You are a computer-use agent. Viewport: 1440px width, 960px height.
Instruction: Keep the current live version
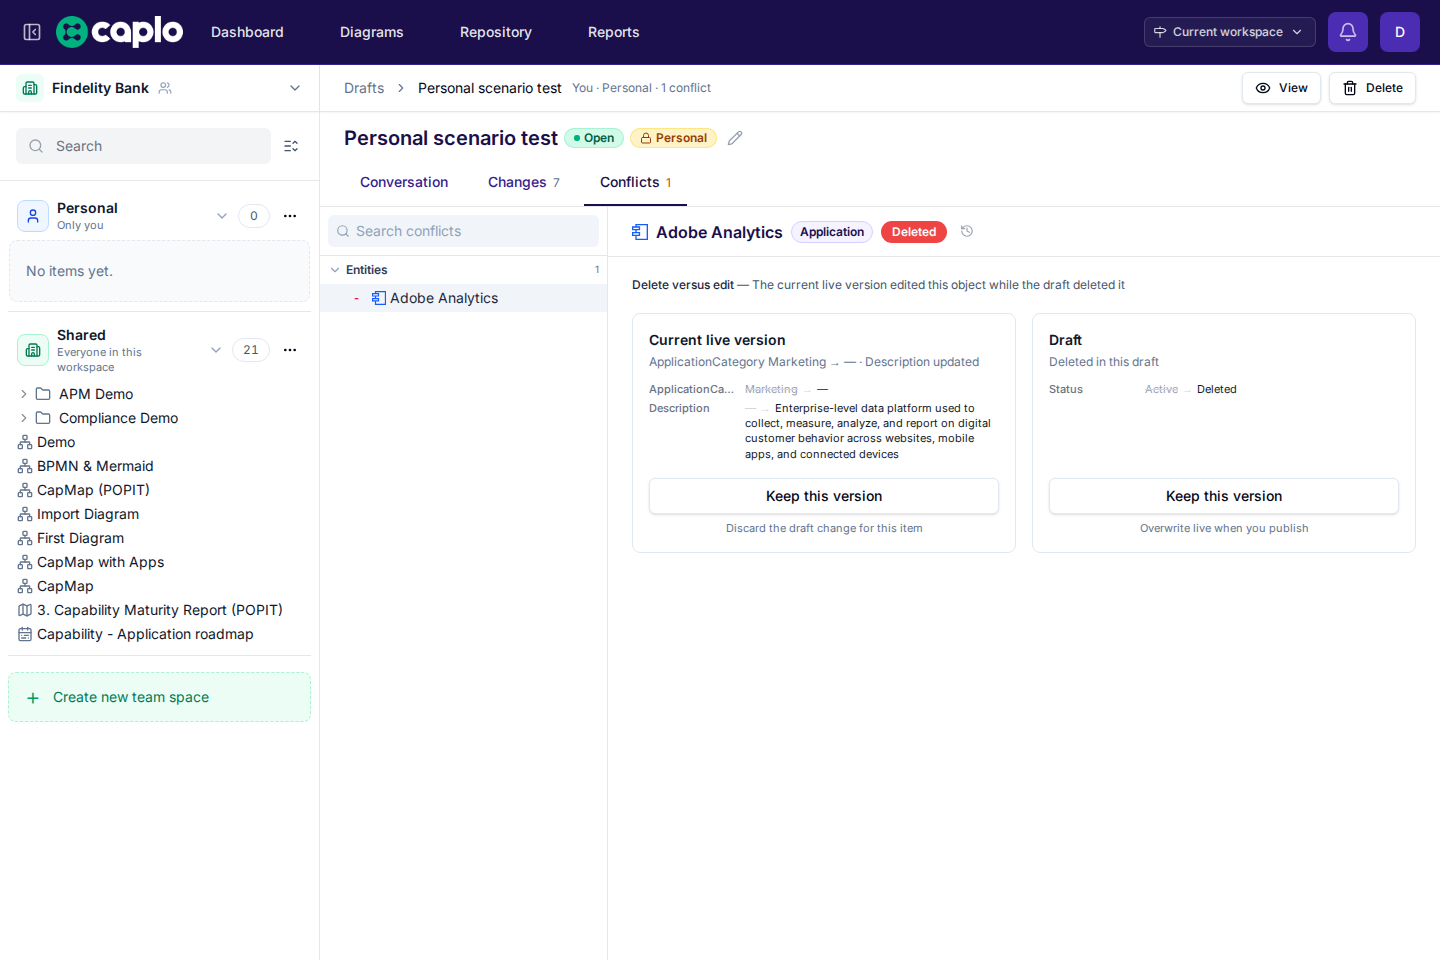point(824,496)
